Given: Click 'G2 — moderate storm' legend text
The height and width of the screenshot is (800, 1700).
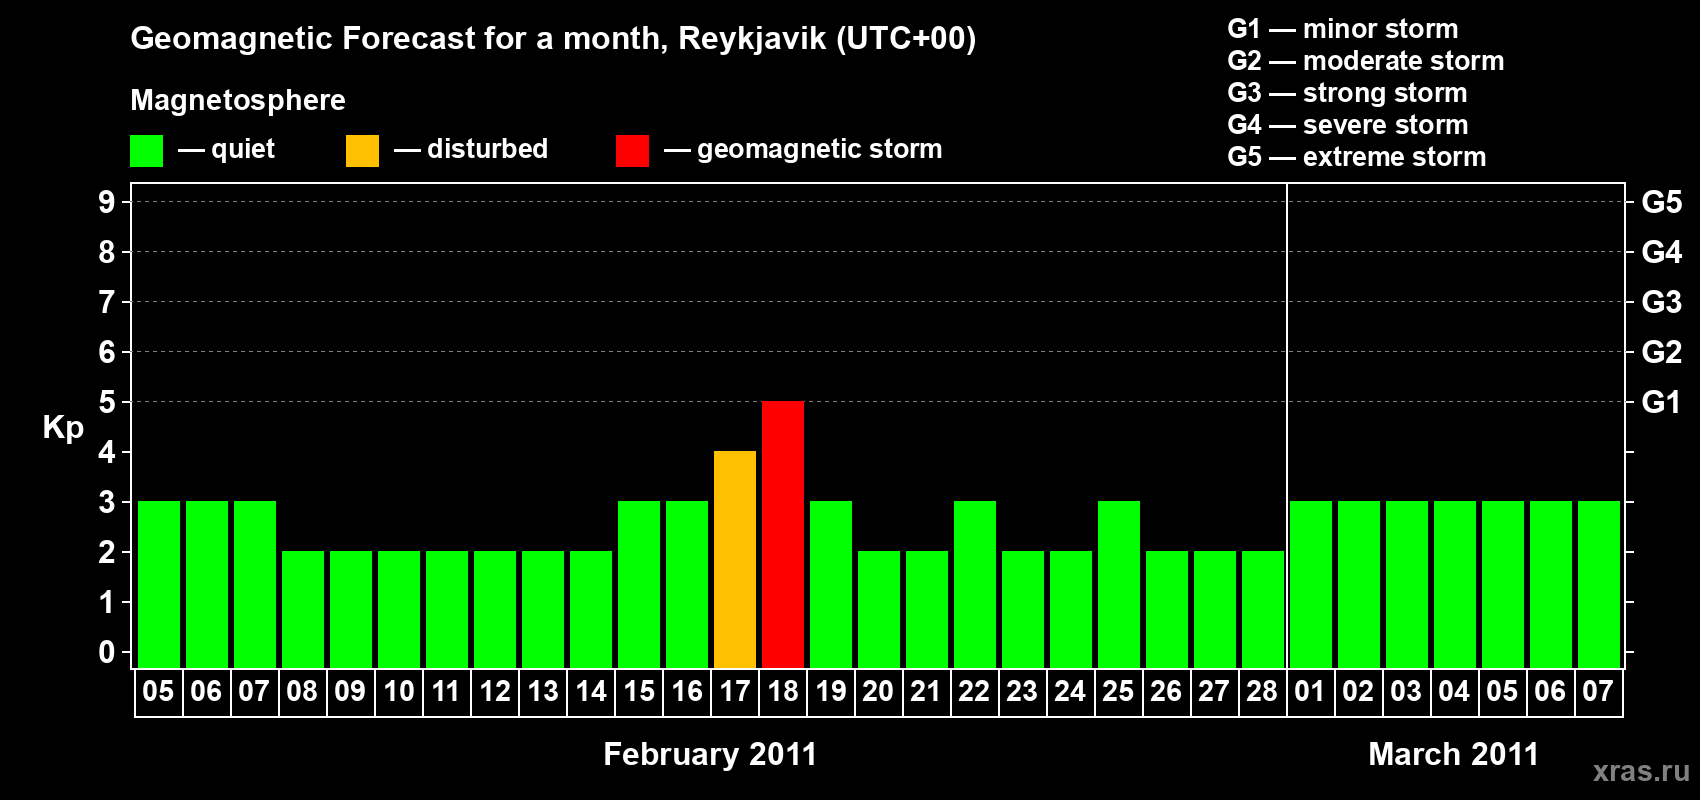Looking at the screenshot, I should [x=1366, y=61].
